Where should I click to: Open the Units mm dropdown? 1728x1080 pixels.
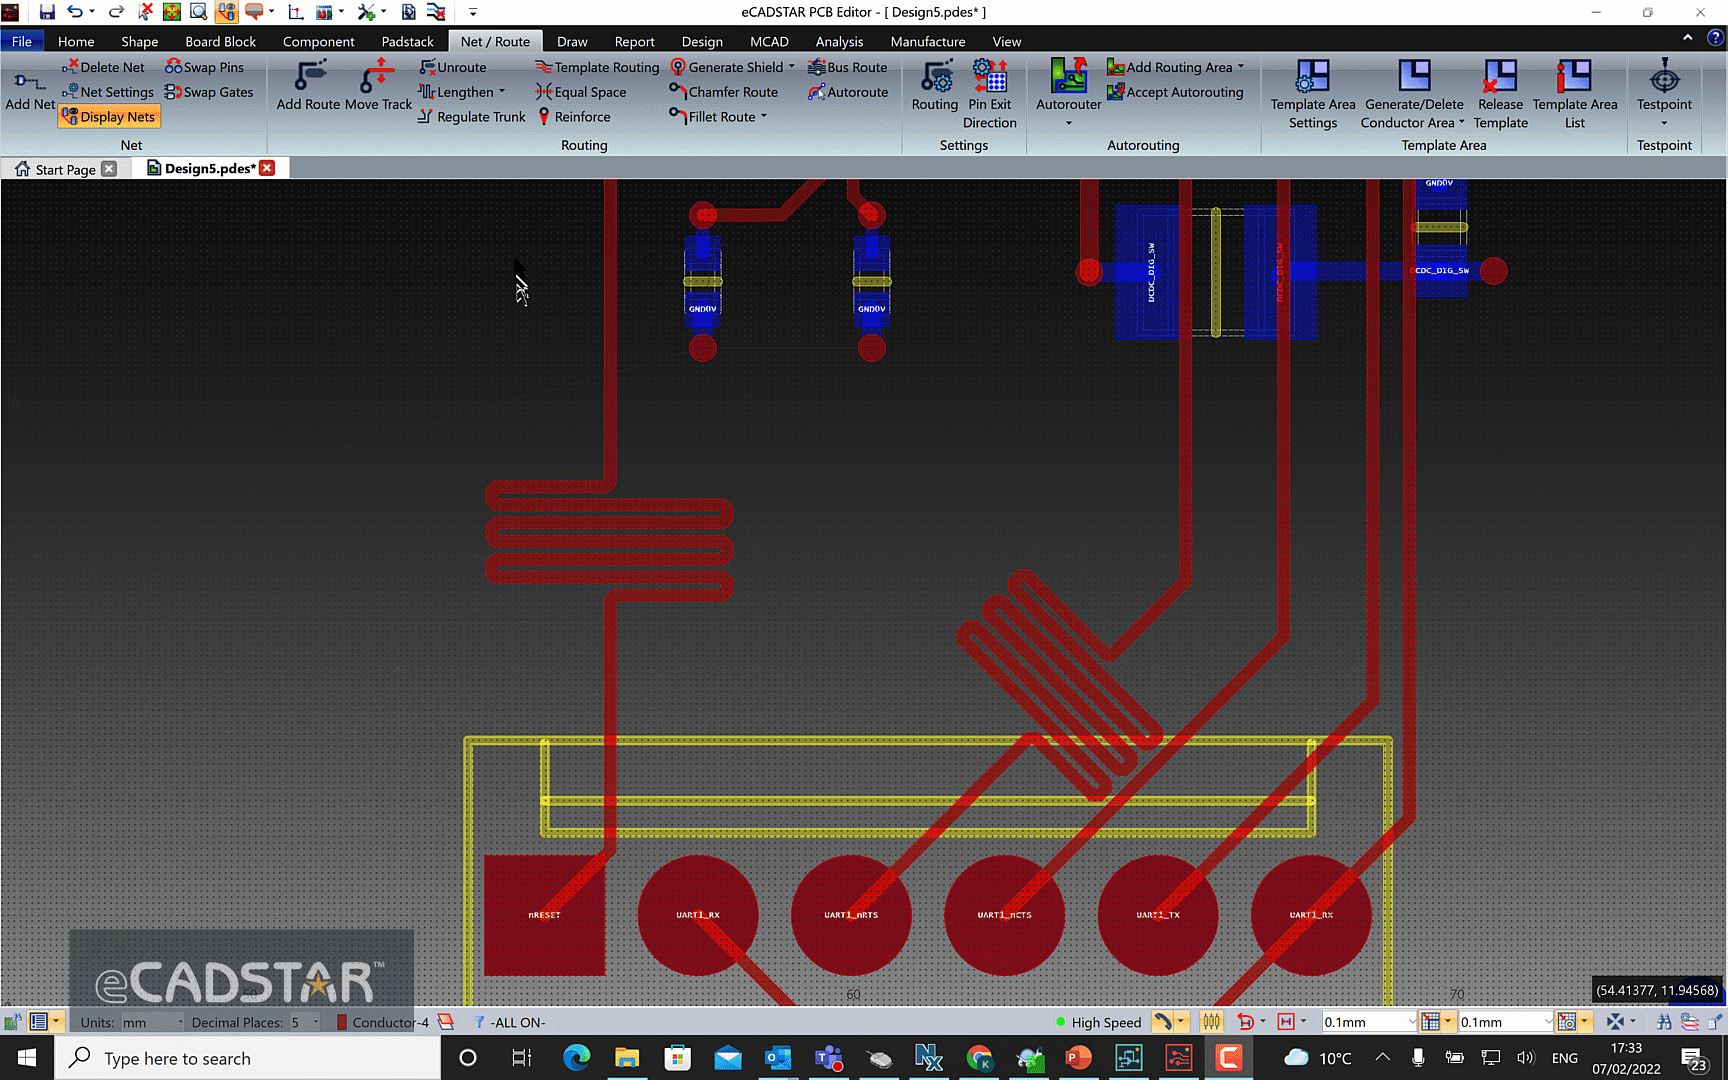[x=153, y=1022]
